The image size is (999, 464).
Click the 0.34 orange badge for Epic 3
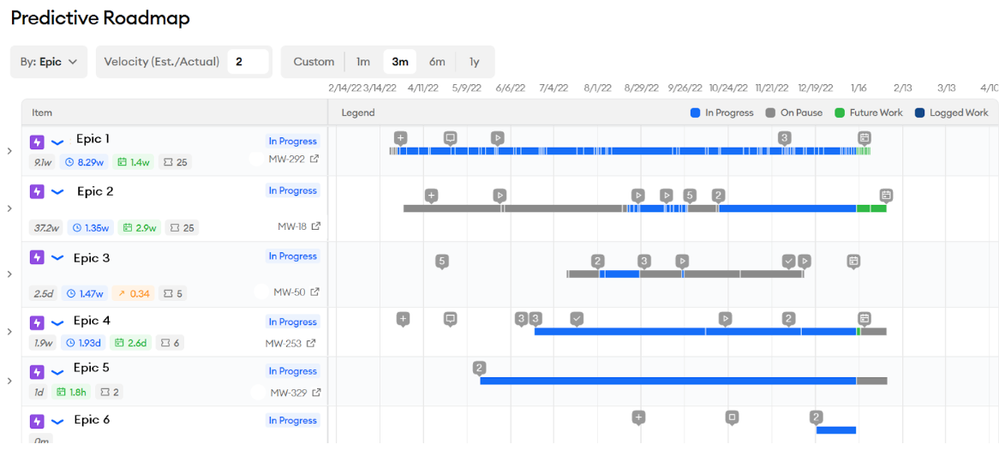(x=133, y=294)
